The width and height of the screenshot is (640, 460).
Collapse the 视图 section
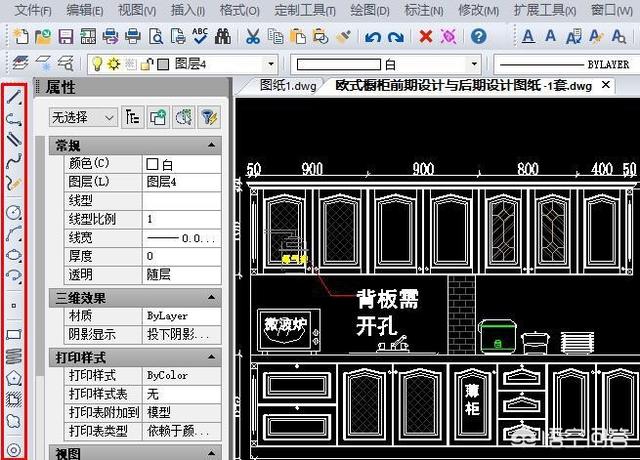point(211,453)
